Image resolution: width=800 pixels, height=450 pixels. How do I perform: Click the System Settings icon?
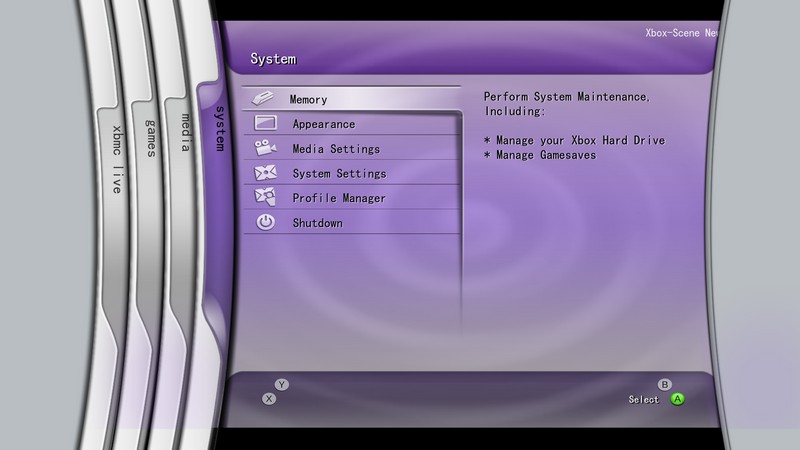point(265,173)
